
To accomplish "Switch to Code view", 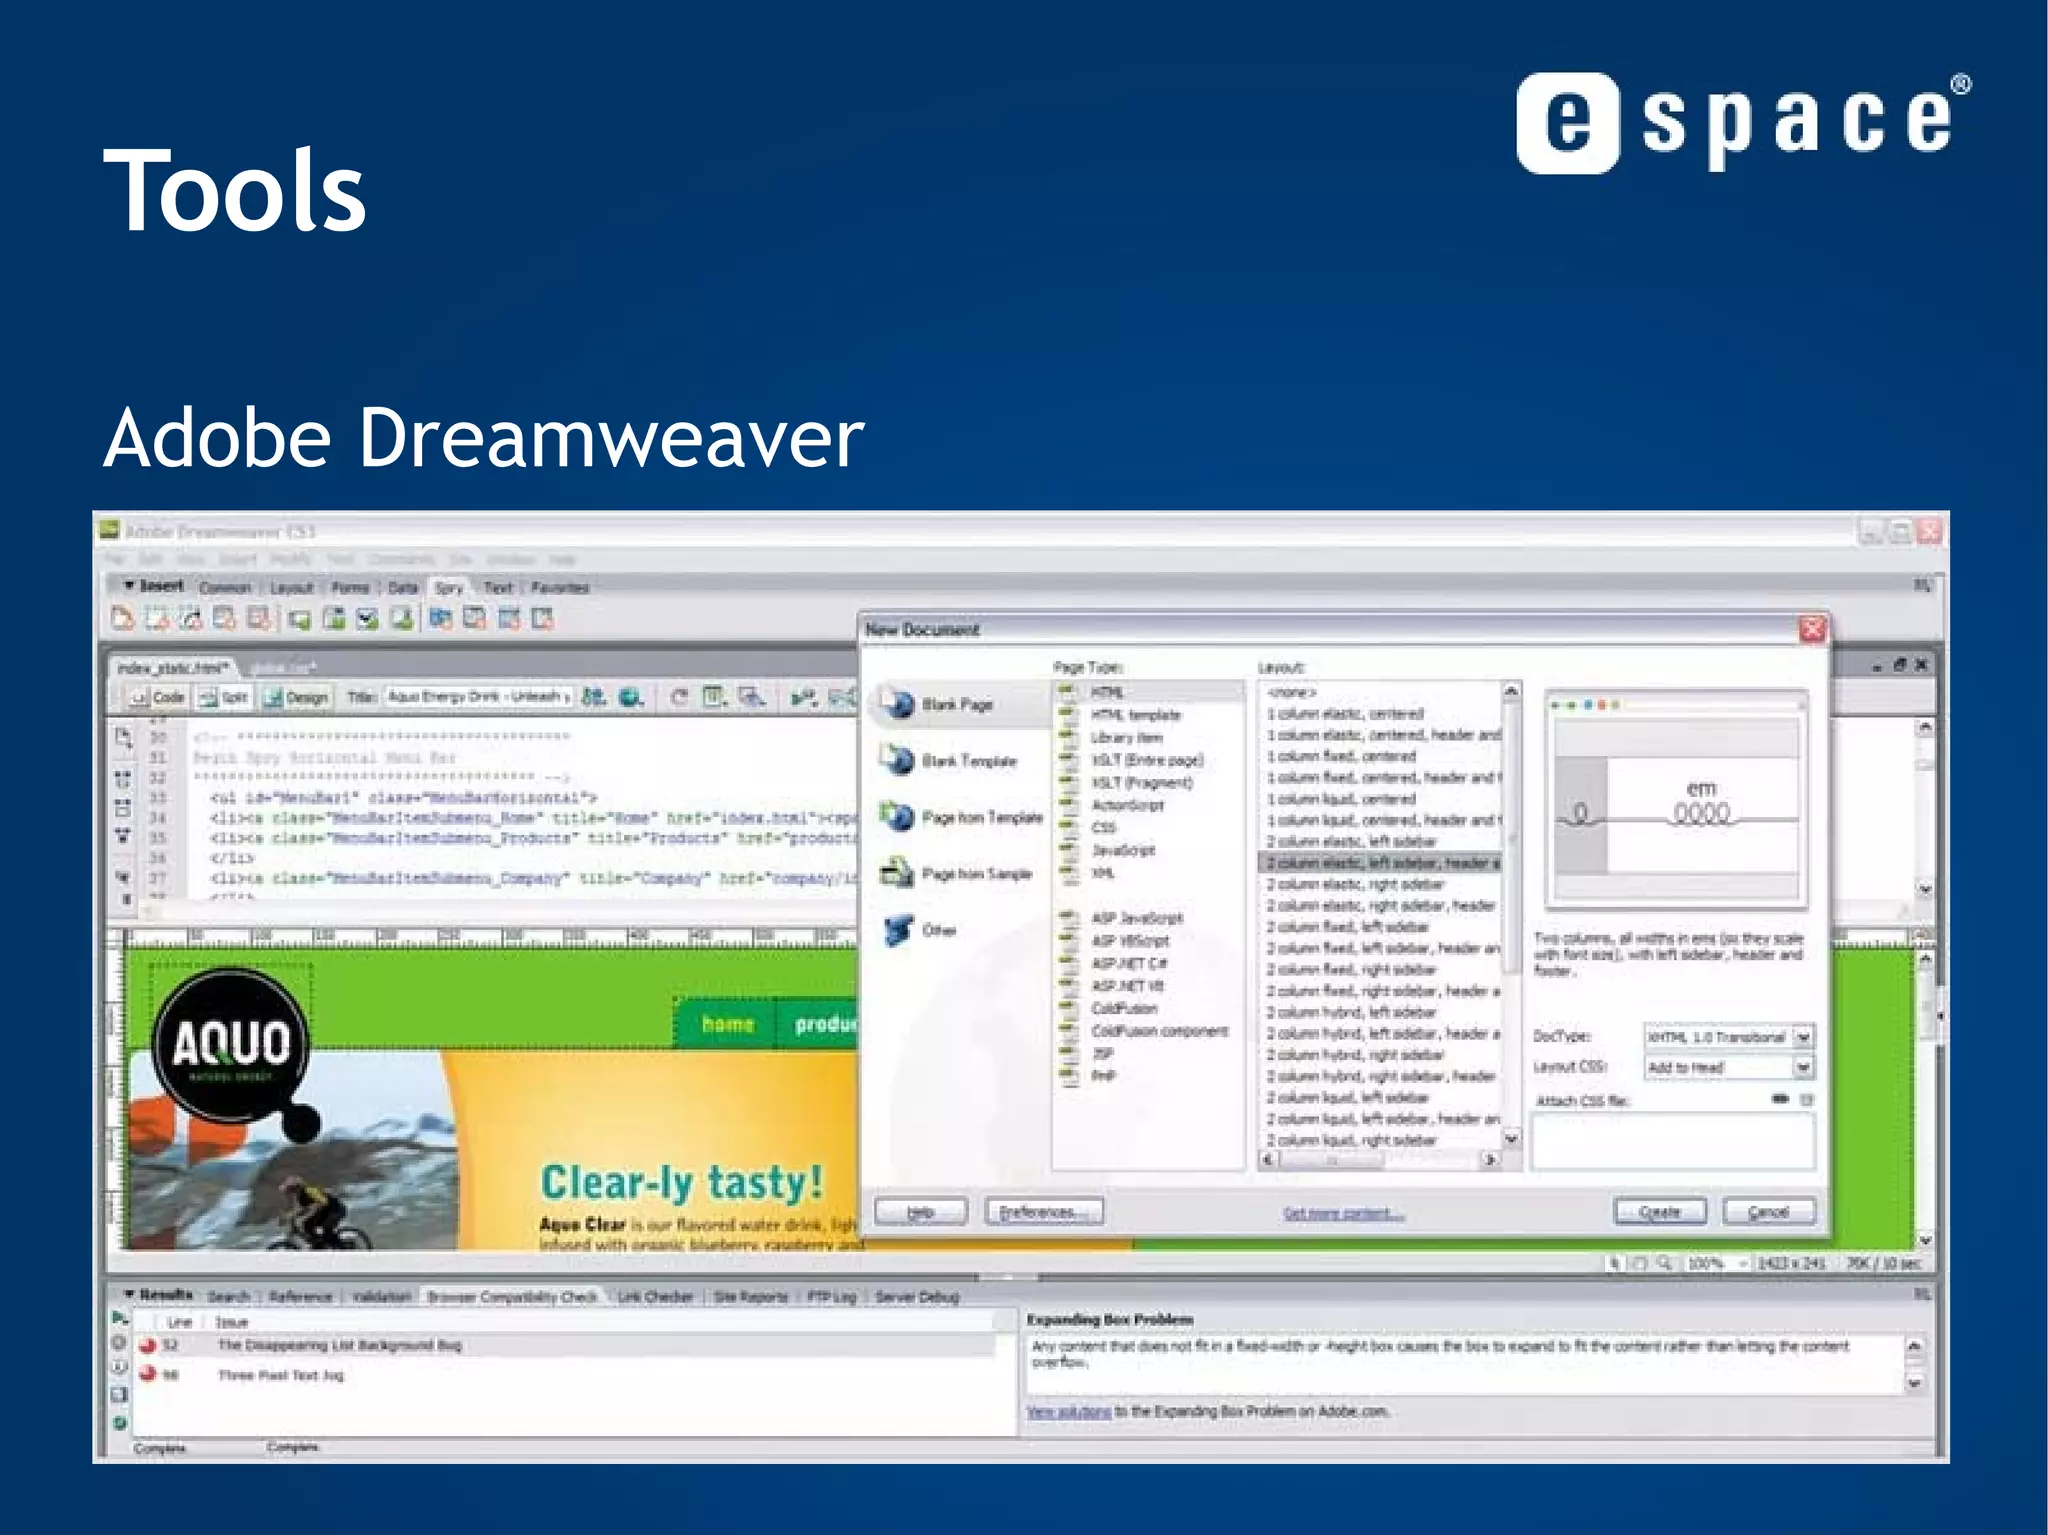I will (x=158, y=697).
